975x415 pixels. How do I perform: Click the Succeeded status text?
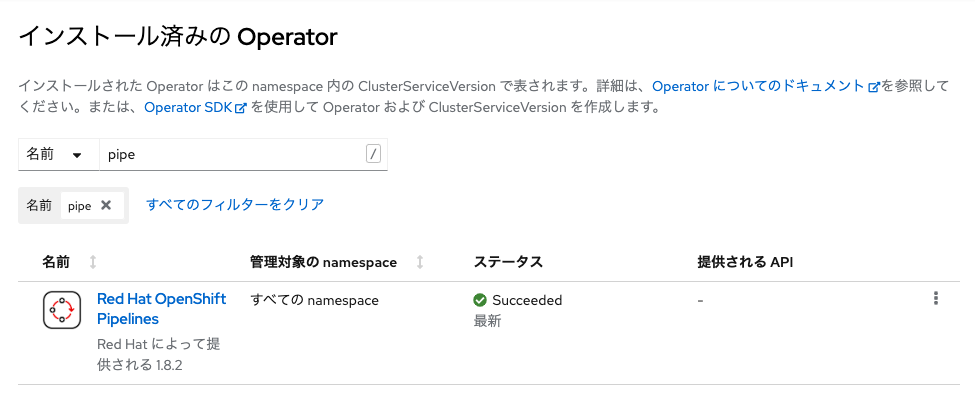527,301
